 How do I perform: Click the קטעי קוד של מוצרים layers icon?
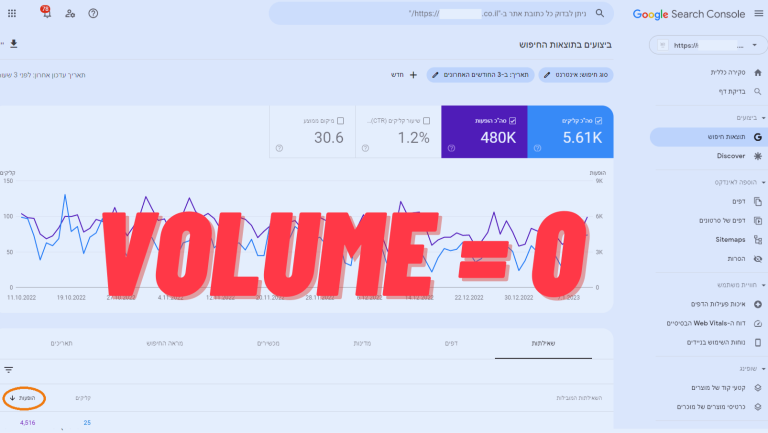[758, 388]
